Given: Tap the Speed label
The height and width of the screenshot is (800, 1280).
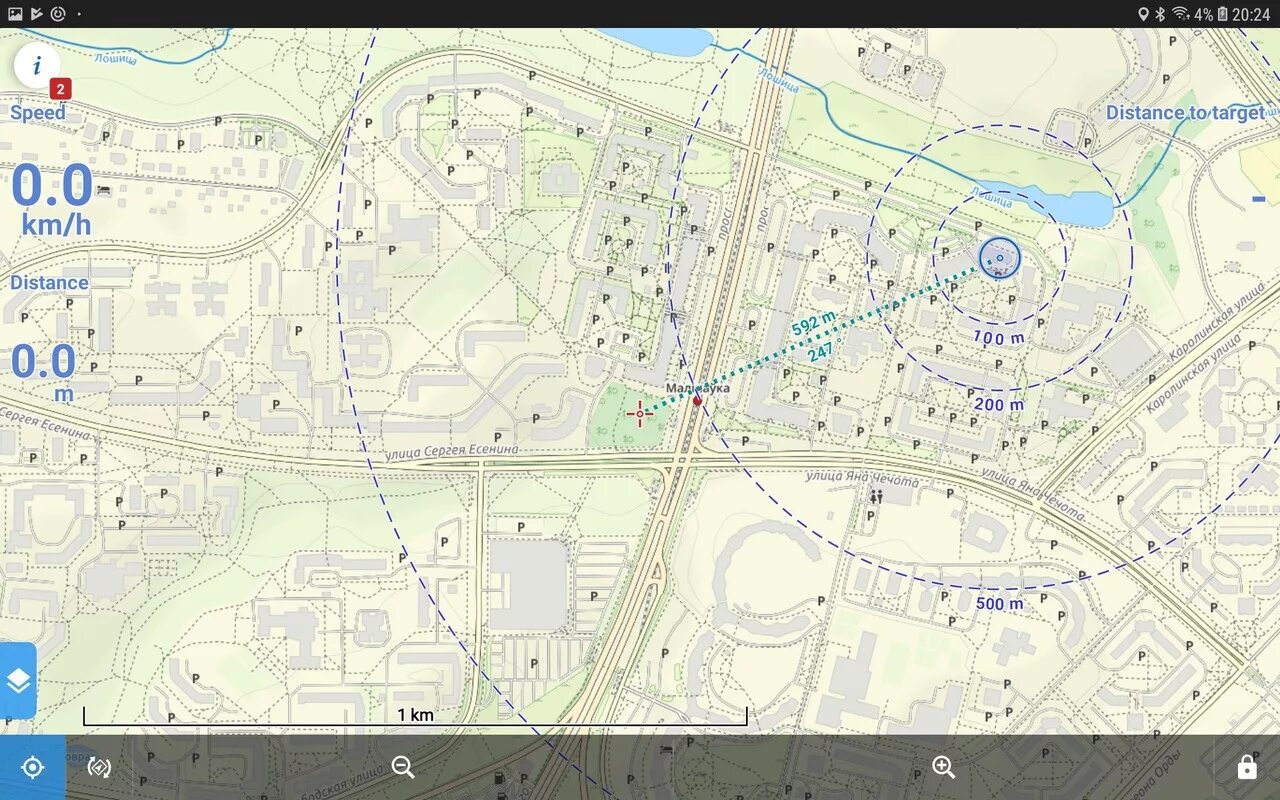Looking at the screenshot, I should point(38,112).
